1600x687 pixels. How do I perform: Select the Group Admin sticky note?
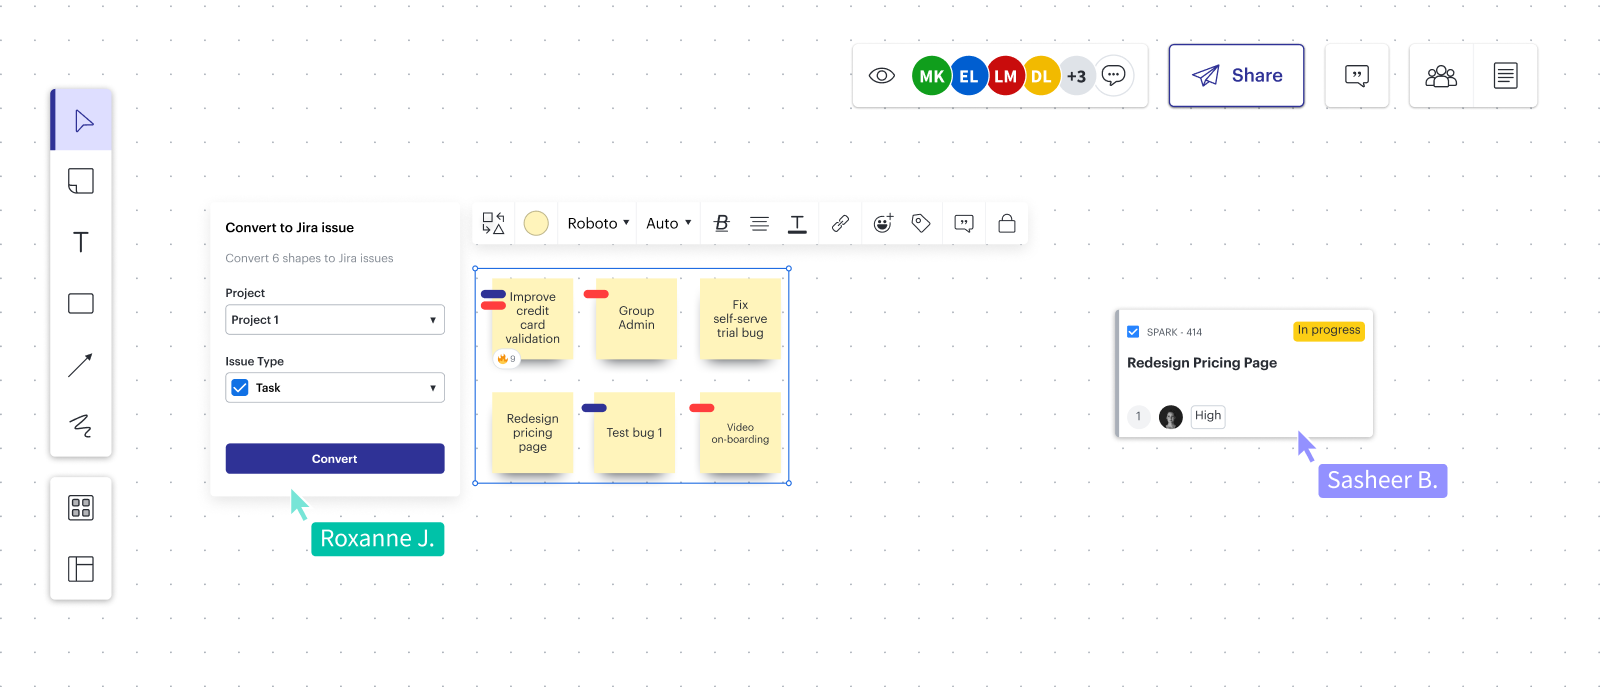[636, 318]
